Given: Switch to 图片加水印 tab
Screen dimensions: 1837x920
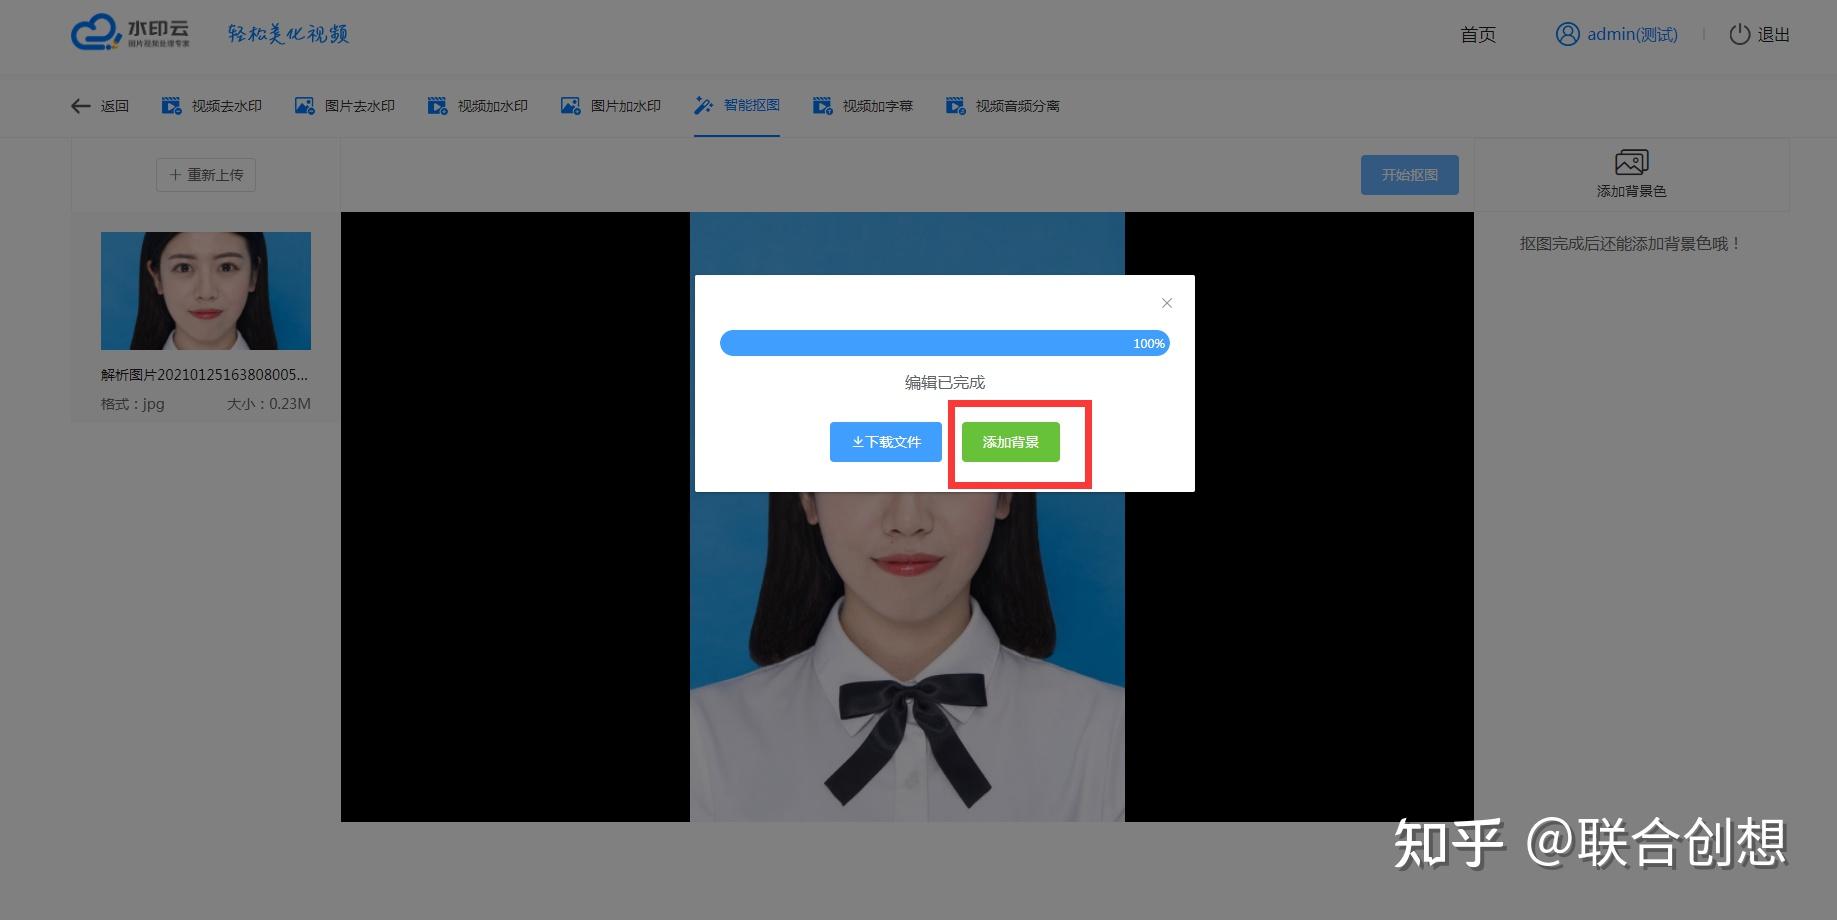Looking at the screenshot, I should (x=611, y=106).
